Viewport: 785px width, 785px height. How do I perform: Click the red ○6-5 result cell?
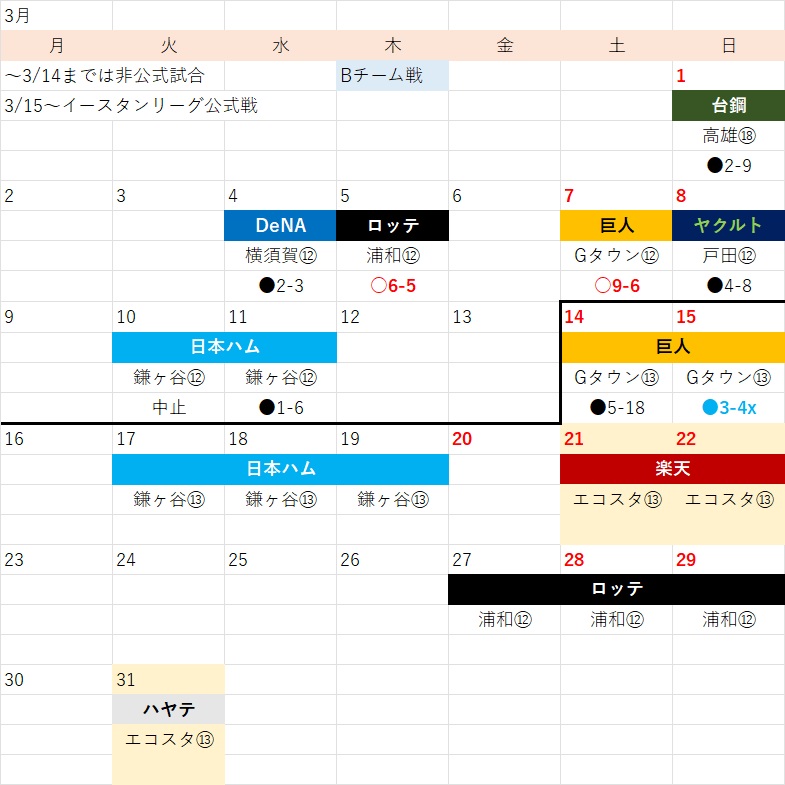click(392, 286)
